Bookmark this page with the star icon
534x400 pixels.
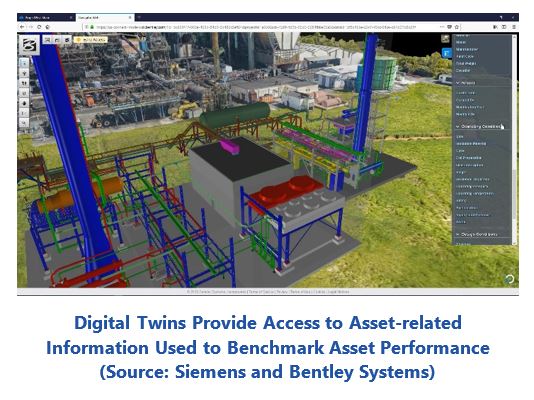(x=457, y=27)
